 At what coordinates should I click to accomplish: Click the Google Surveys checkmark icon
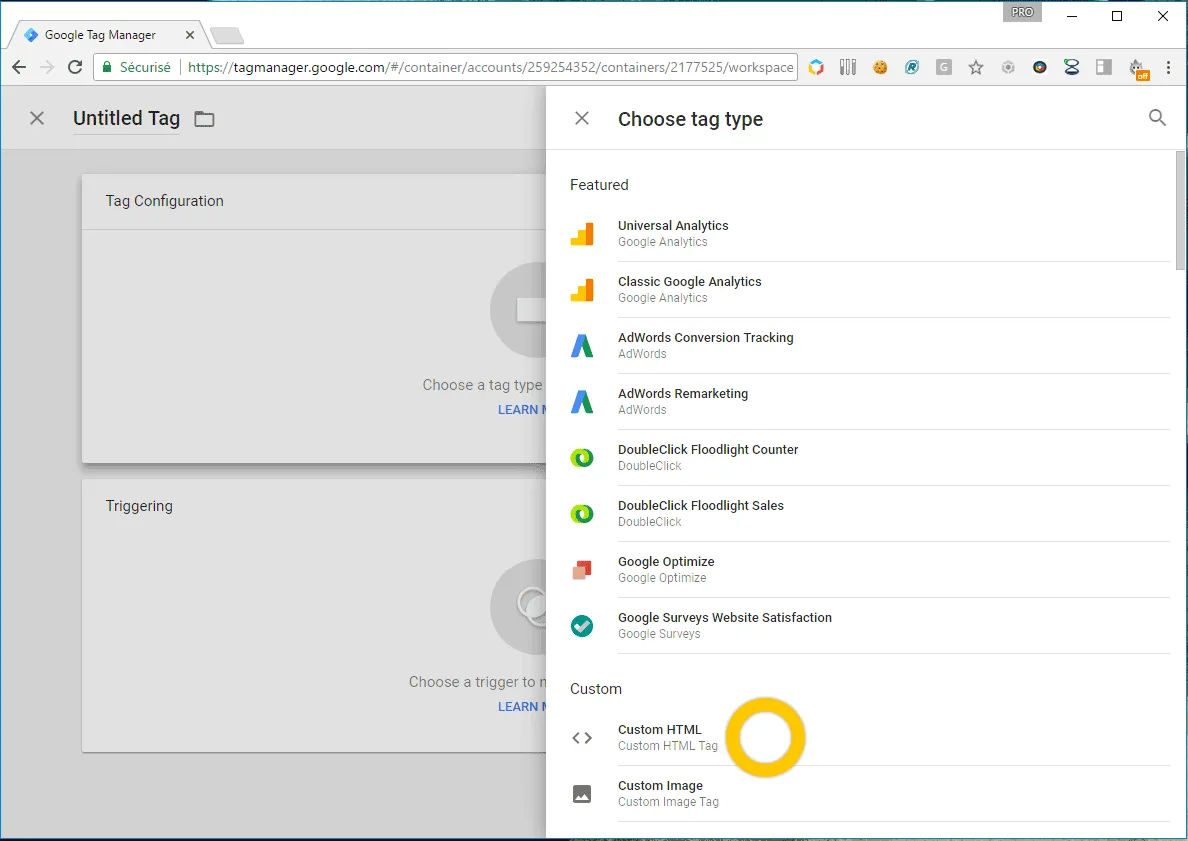tap(582, 626)
